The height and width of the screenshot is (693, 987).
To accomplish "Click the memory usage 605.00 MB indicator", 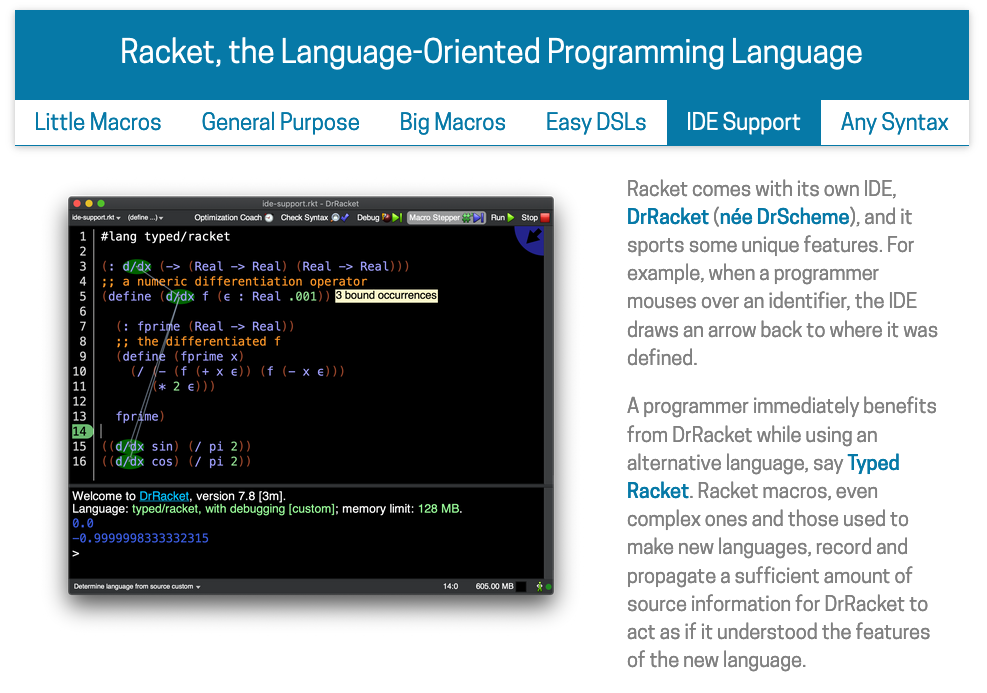I will click(494, 586).
